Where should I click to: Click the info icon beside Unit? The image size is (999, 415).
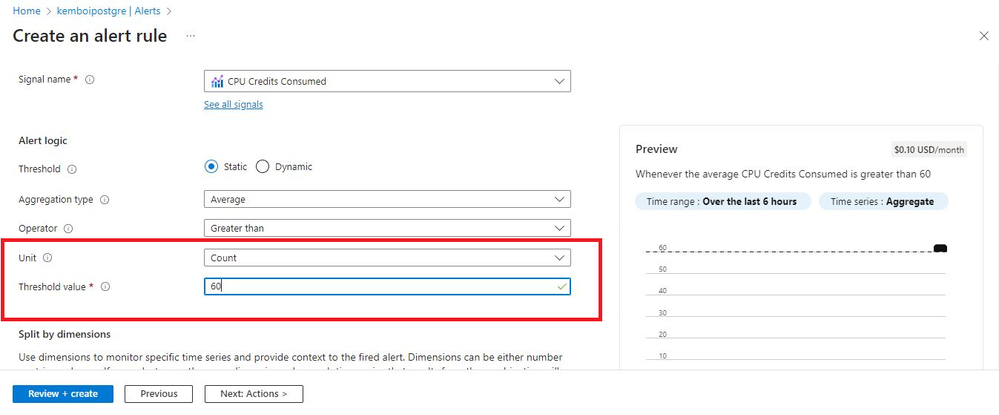(47, 258)
